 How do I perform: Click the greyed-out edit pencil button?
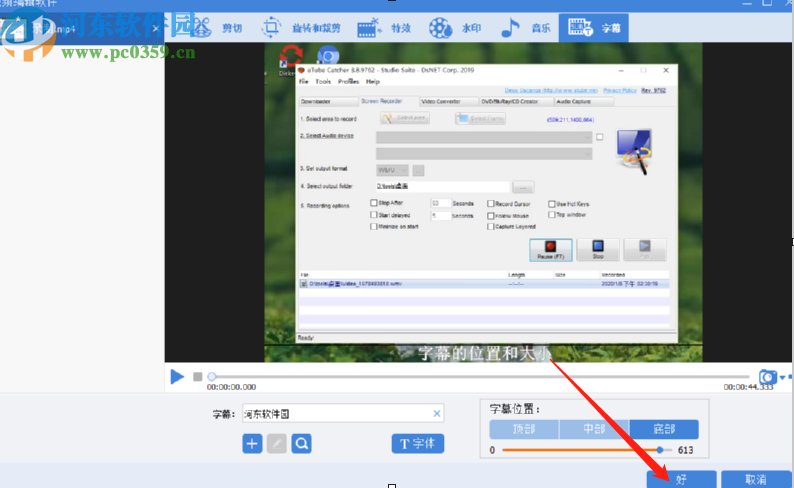(x=276, y=444)
